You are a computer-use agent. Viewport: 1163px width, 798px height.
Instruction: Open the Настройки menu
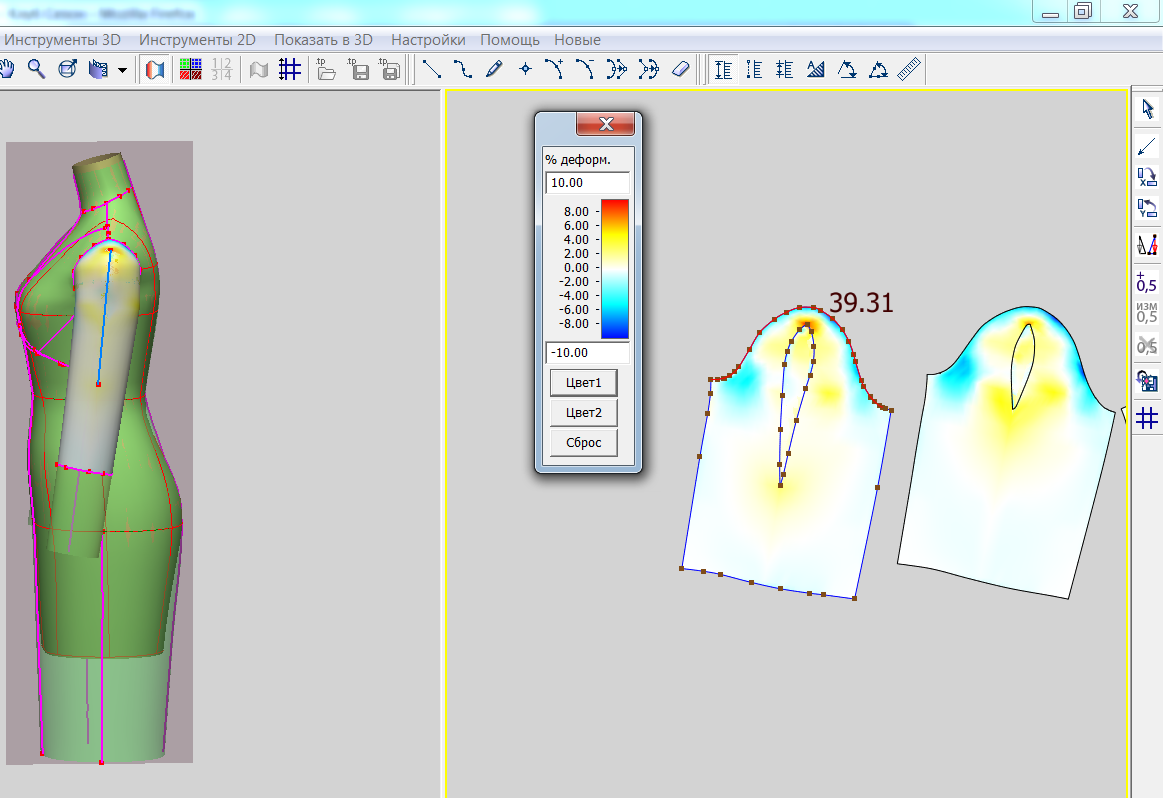click(428, 40)
